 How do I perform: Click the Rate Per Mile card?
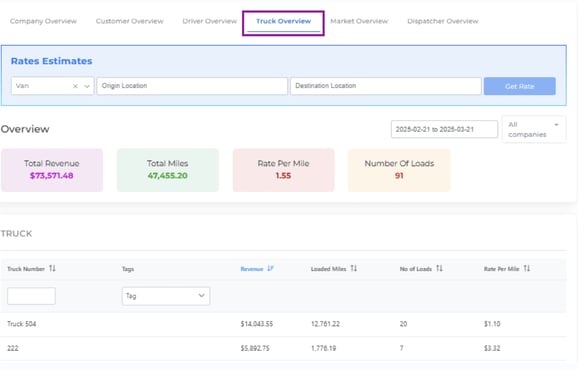click(283, 170)
